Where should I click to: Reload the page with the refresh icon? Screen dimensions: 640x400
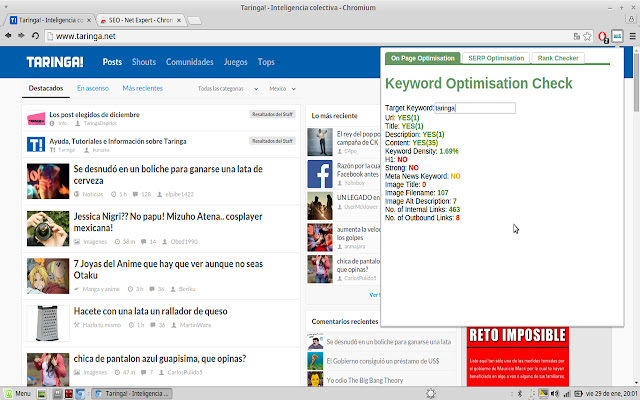point(36,36)
